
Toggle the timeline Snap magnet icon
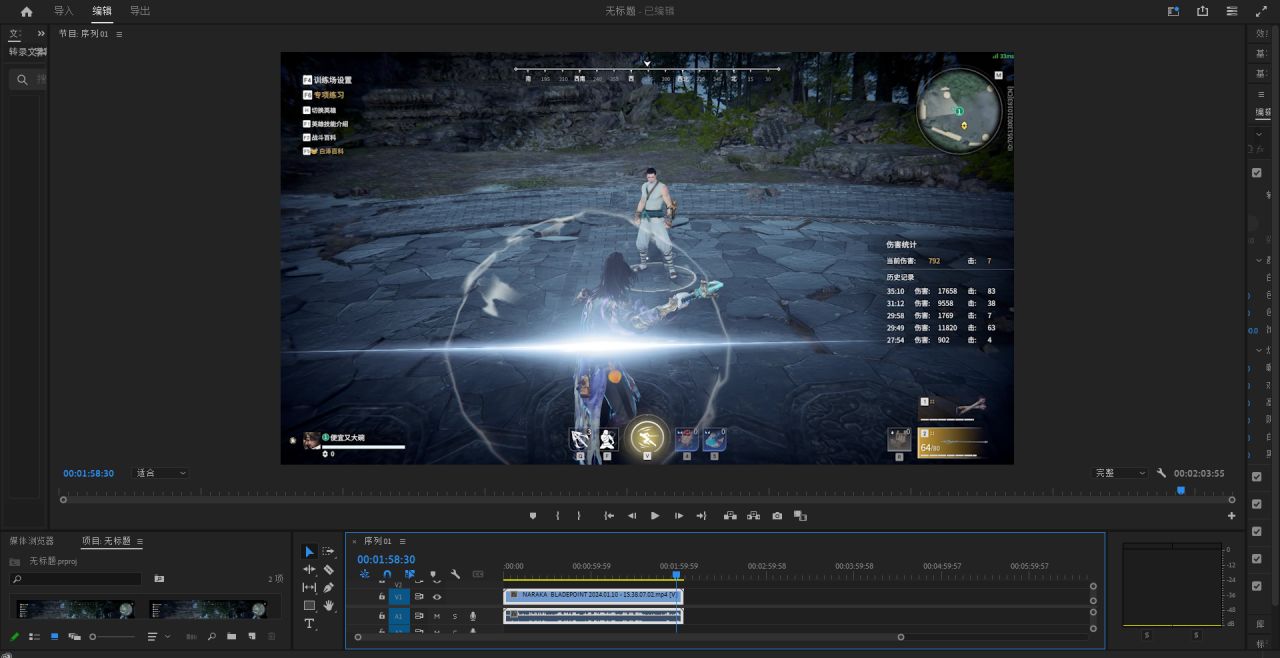[x=387, y=575]
